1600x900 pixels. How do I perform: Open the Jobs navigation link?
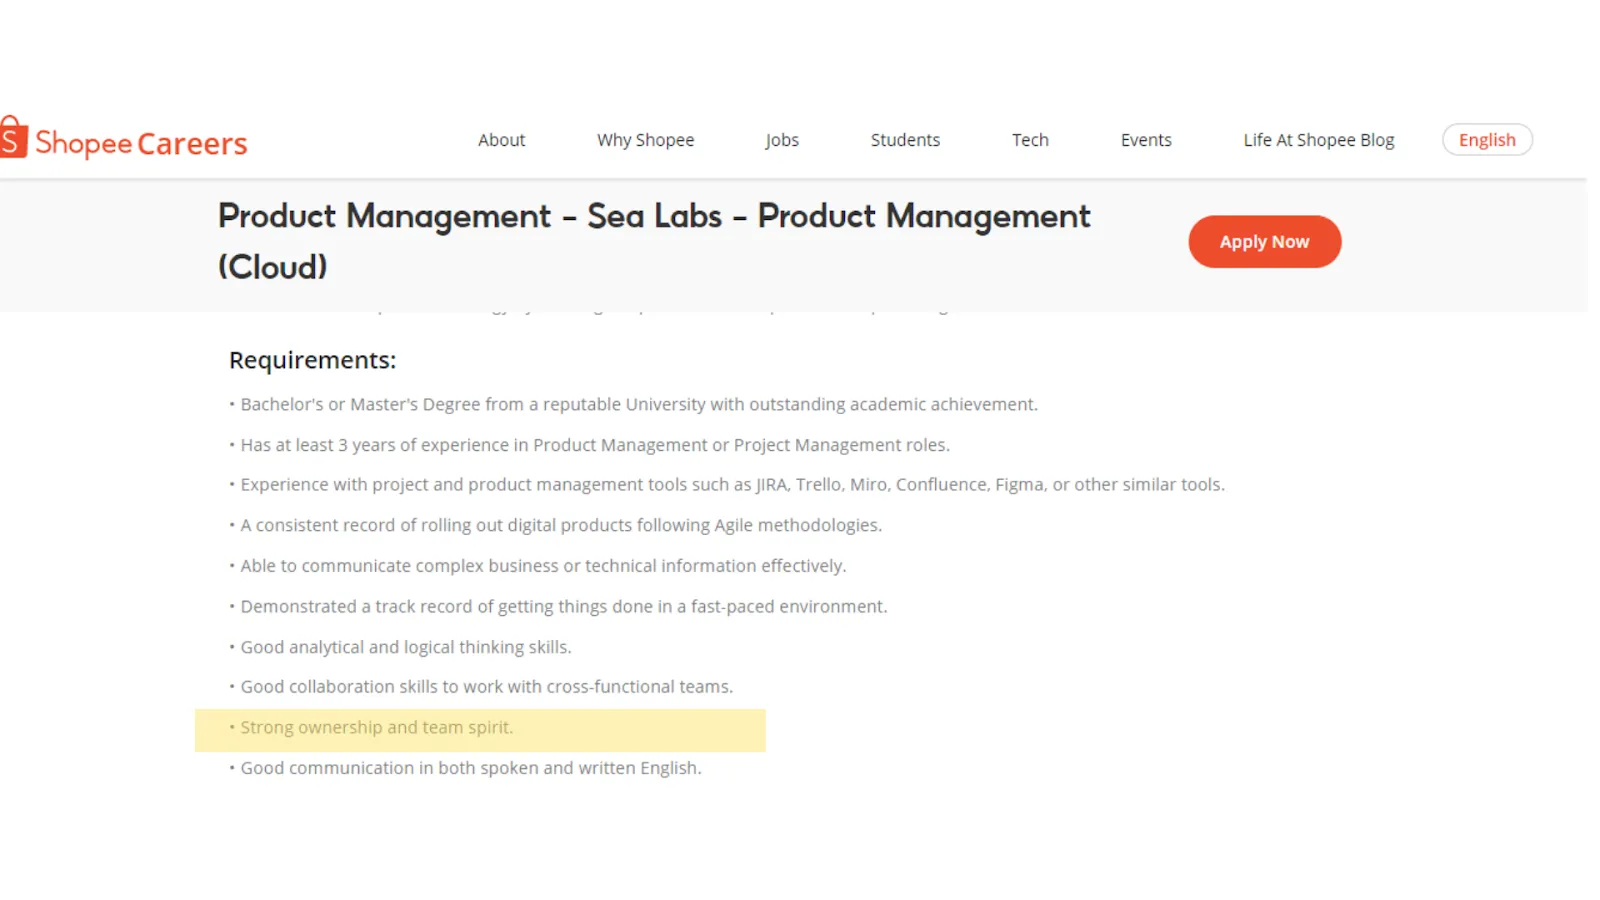(782, 140)
